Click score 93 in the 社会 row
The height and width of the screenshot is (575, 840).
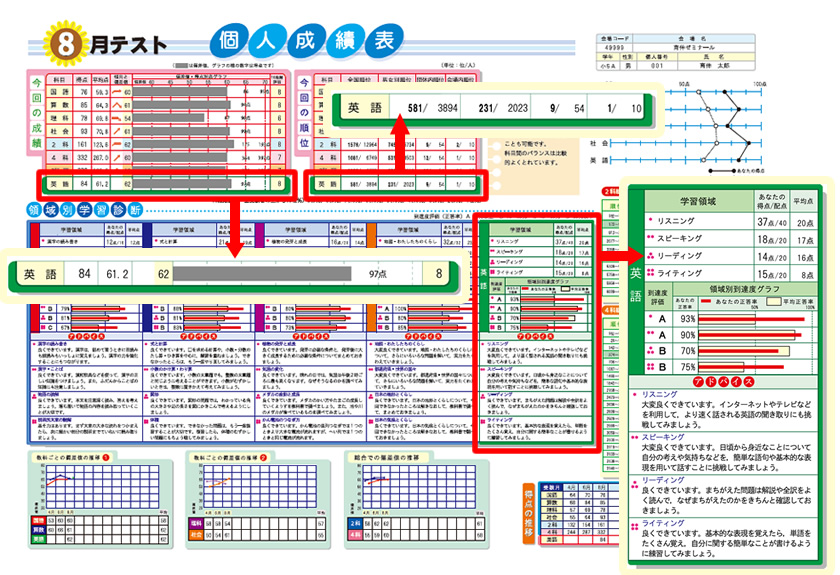[84, 131]
